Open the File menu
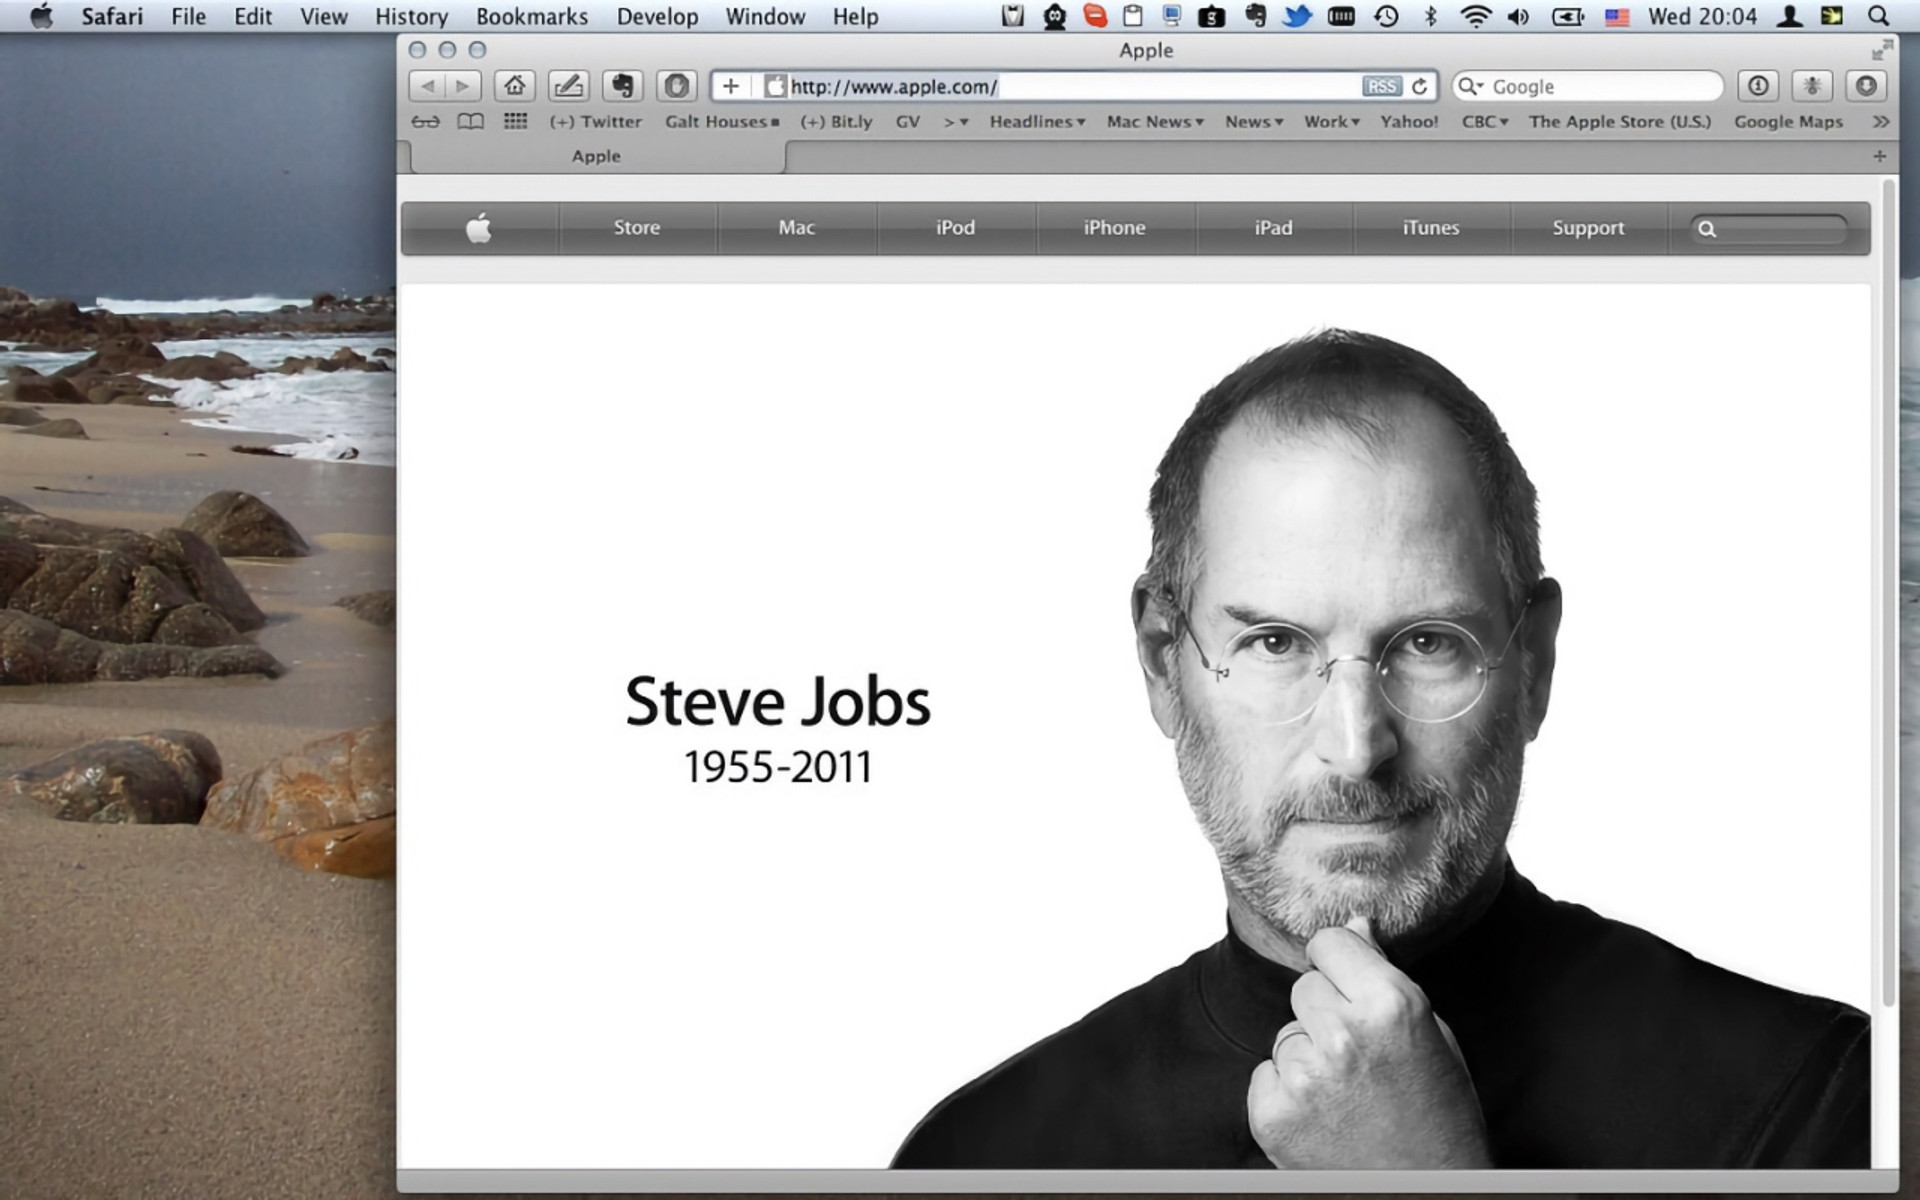Screen dimensions: 1920x1200 188,16
